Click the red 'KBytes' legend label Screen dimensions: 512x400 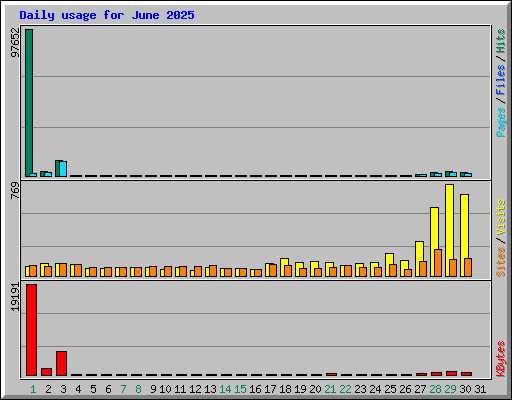(x=501, y=359)
